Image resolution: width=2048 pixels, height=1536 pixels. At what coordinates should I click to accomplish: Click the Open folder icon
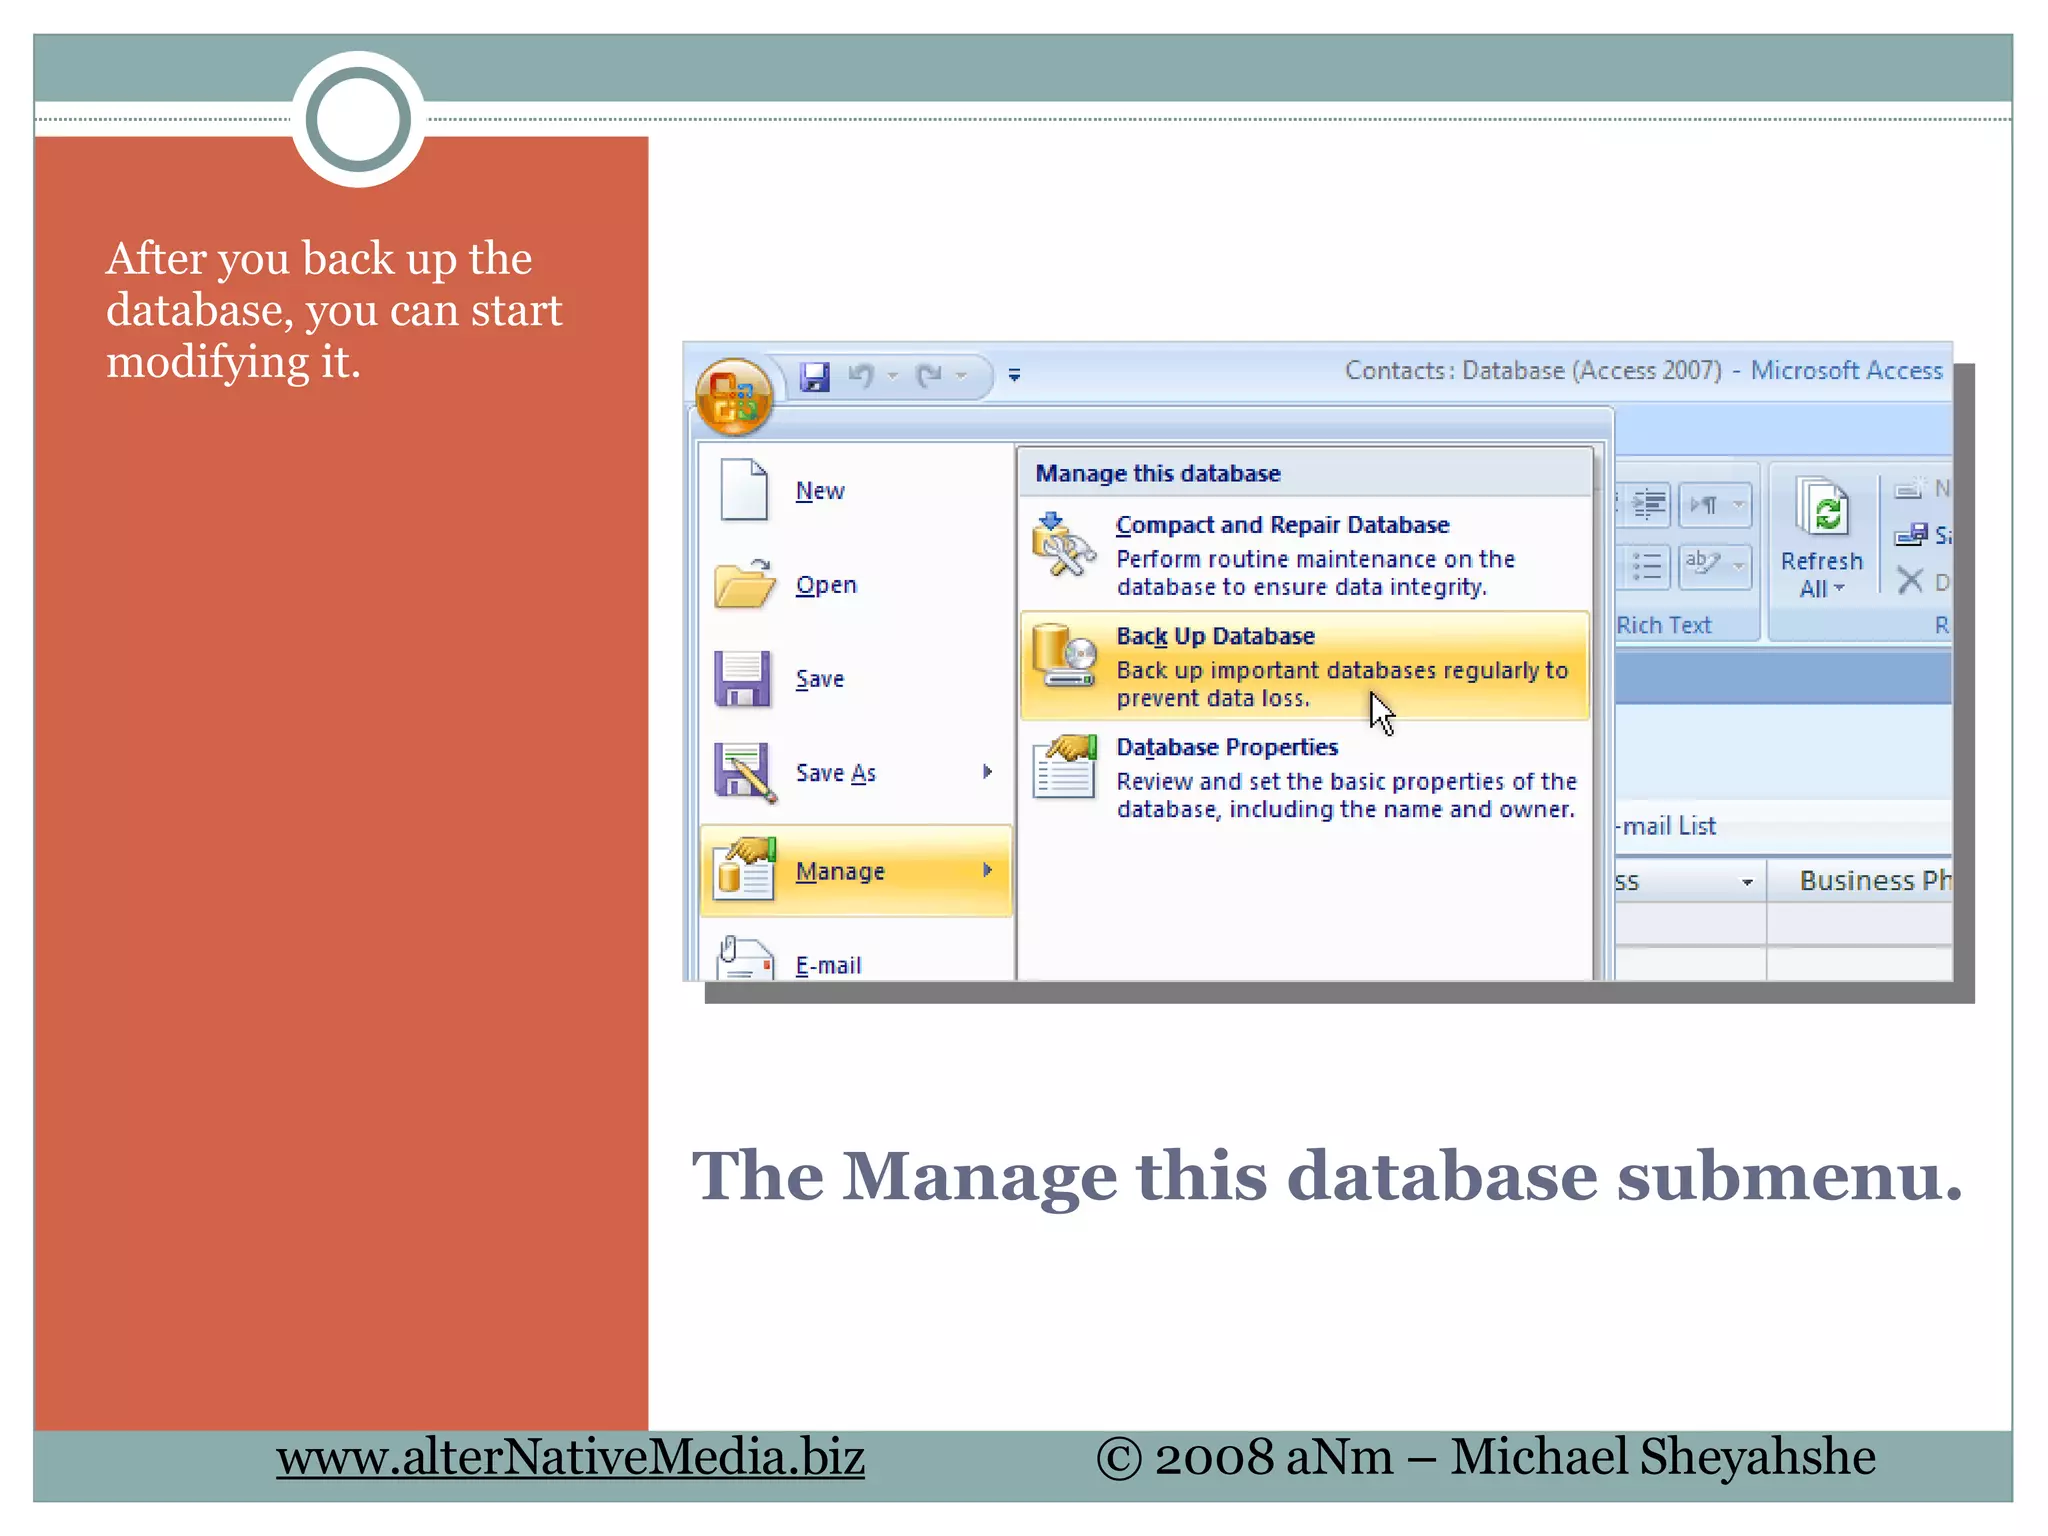coord(744,583)
